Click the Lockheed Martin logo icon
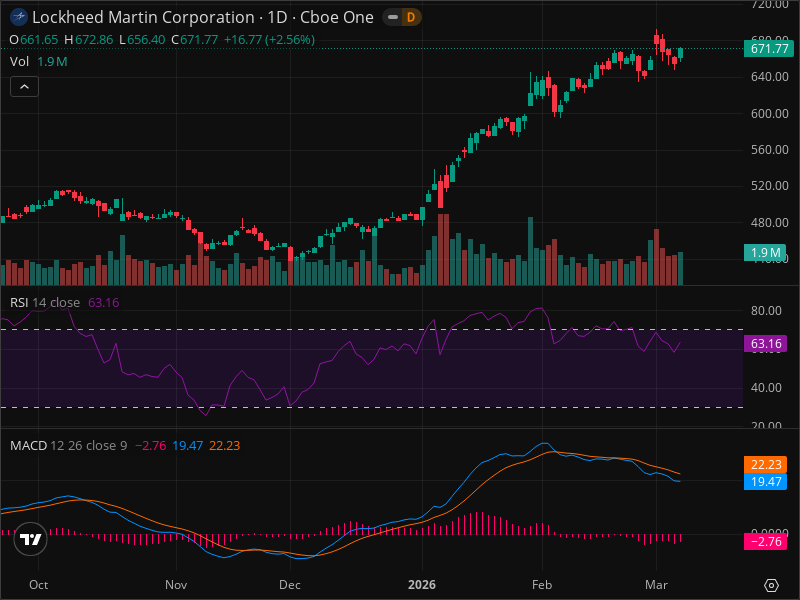800x600 pixels. coord(19,17)
